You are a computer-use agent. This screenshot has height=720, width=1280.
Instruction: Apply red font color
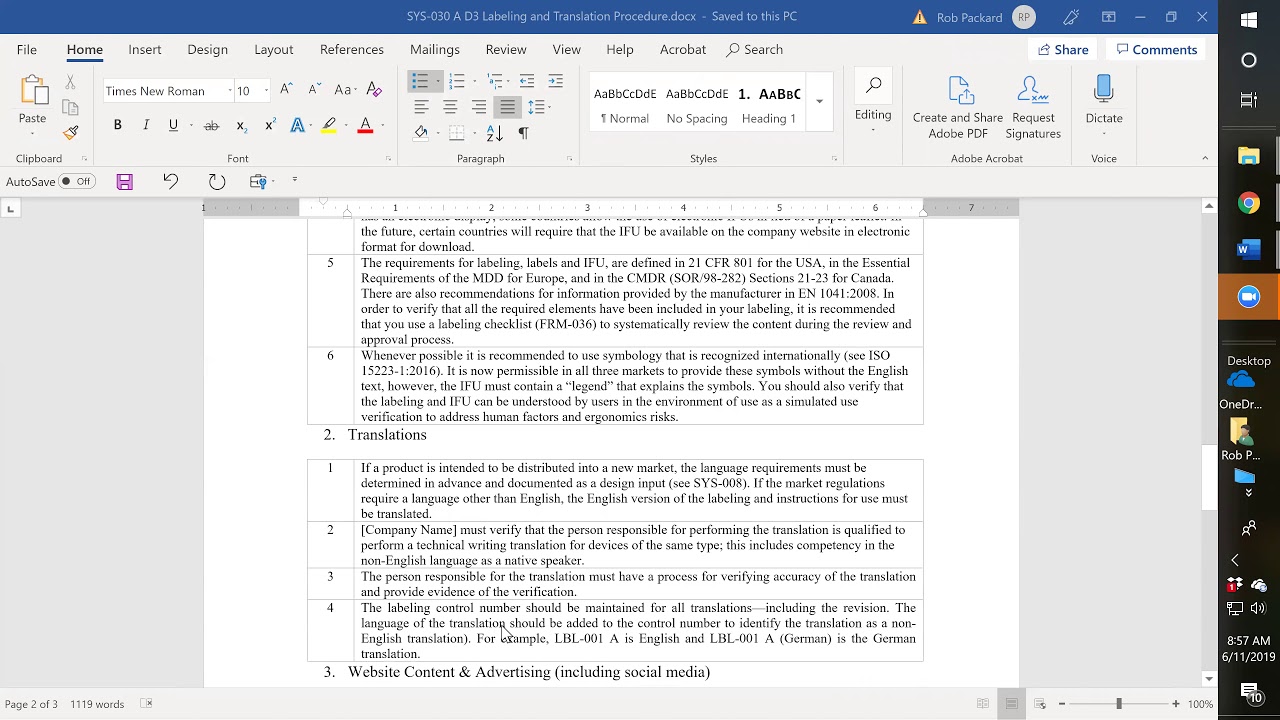365,125
